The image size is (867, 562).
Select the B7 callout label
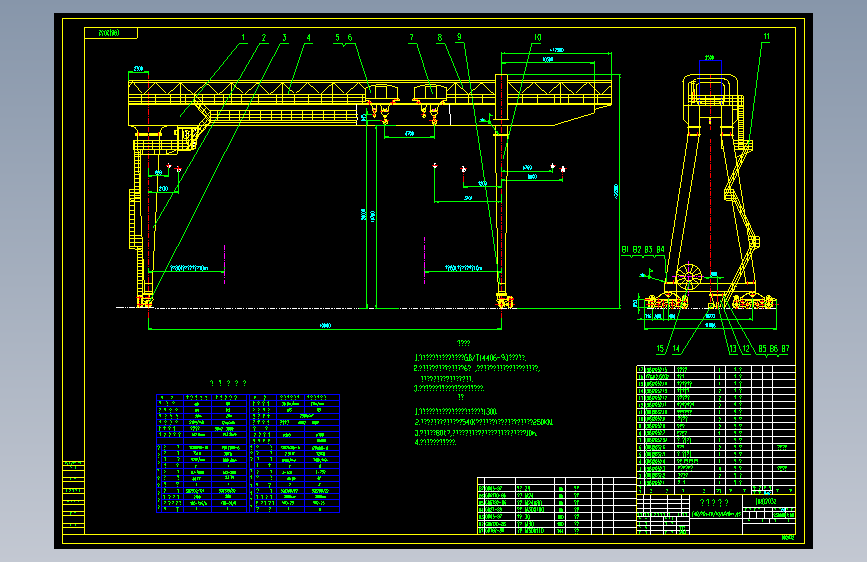click(785, 348)
